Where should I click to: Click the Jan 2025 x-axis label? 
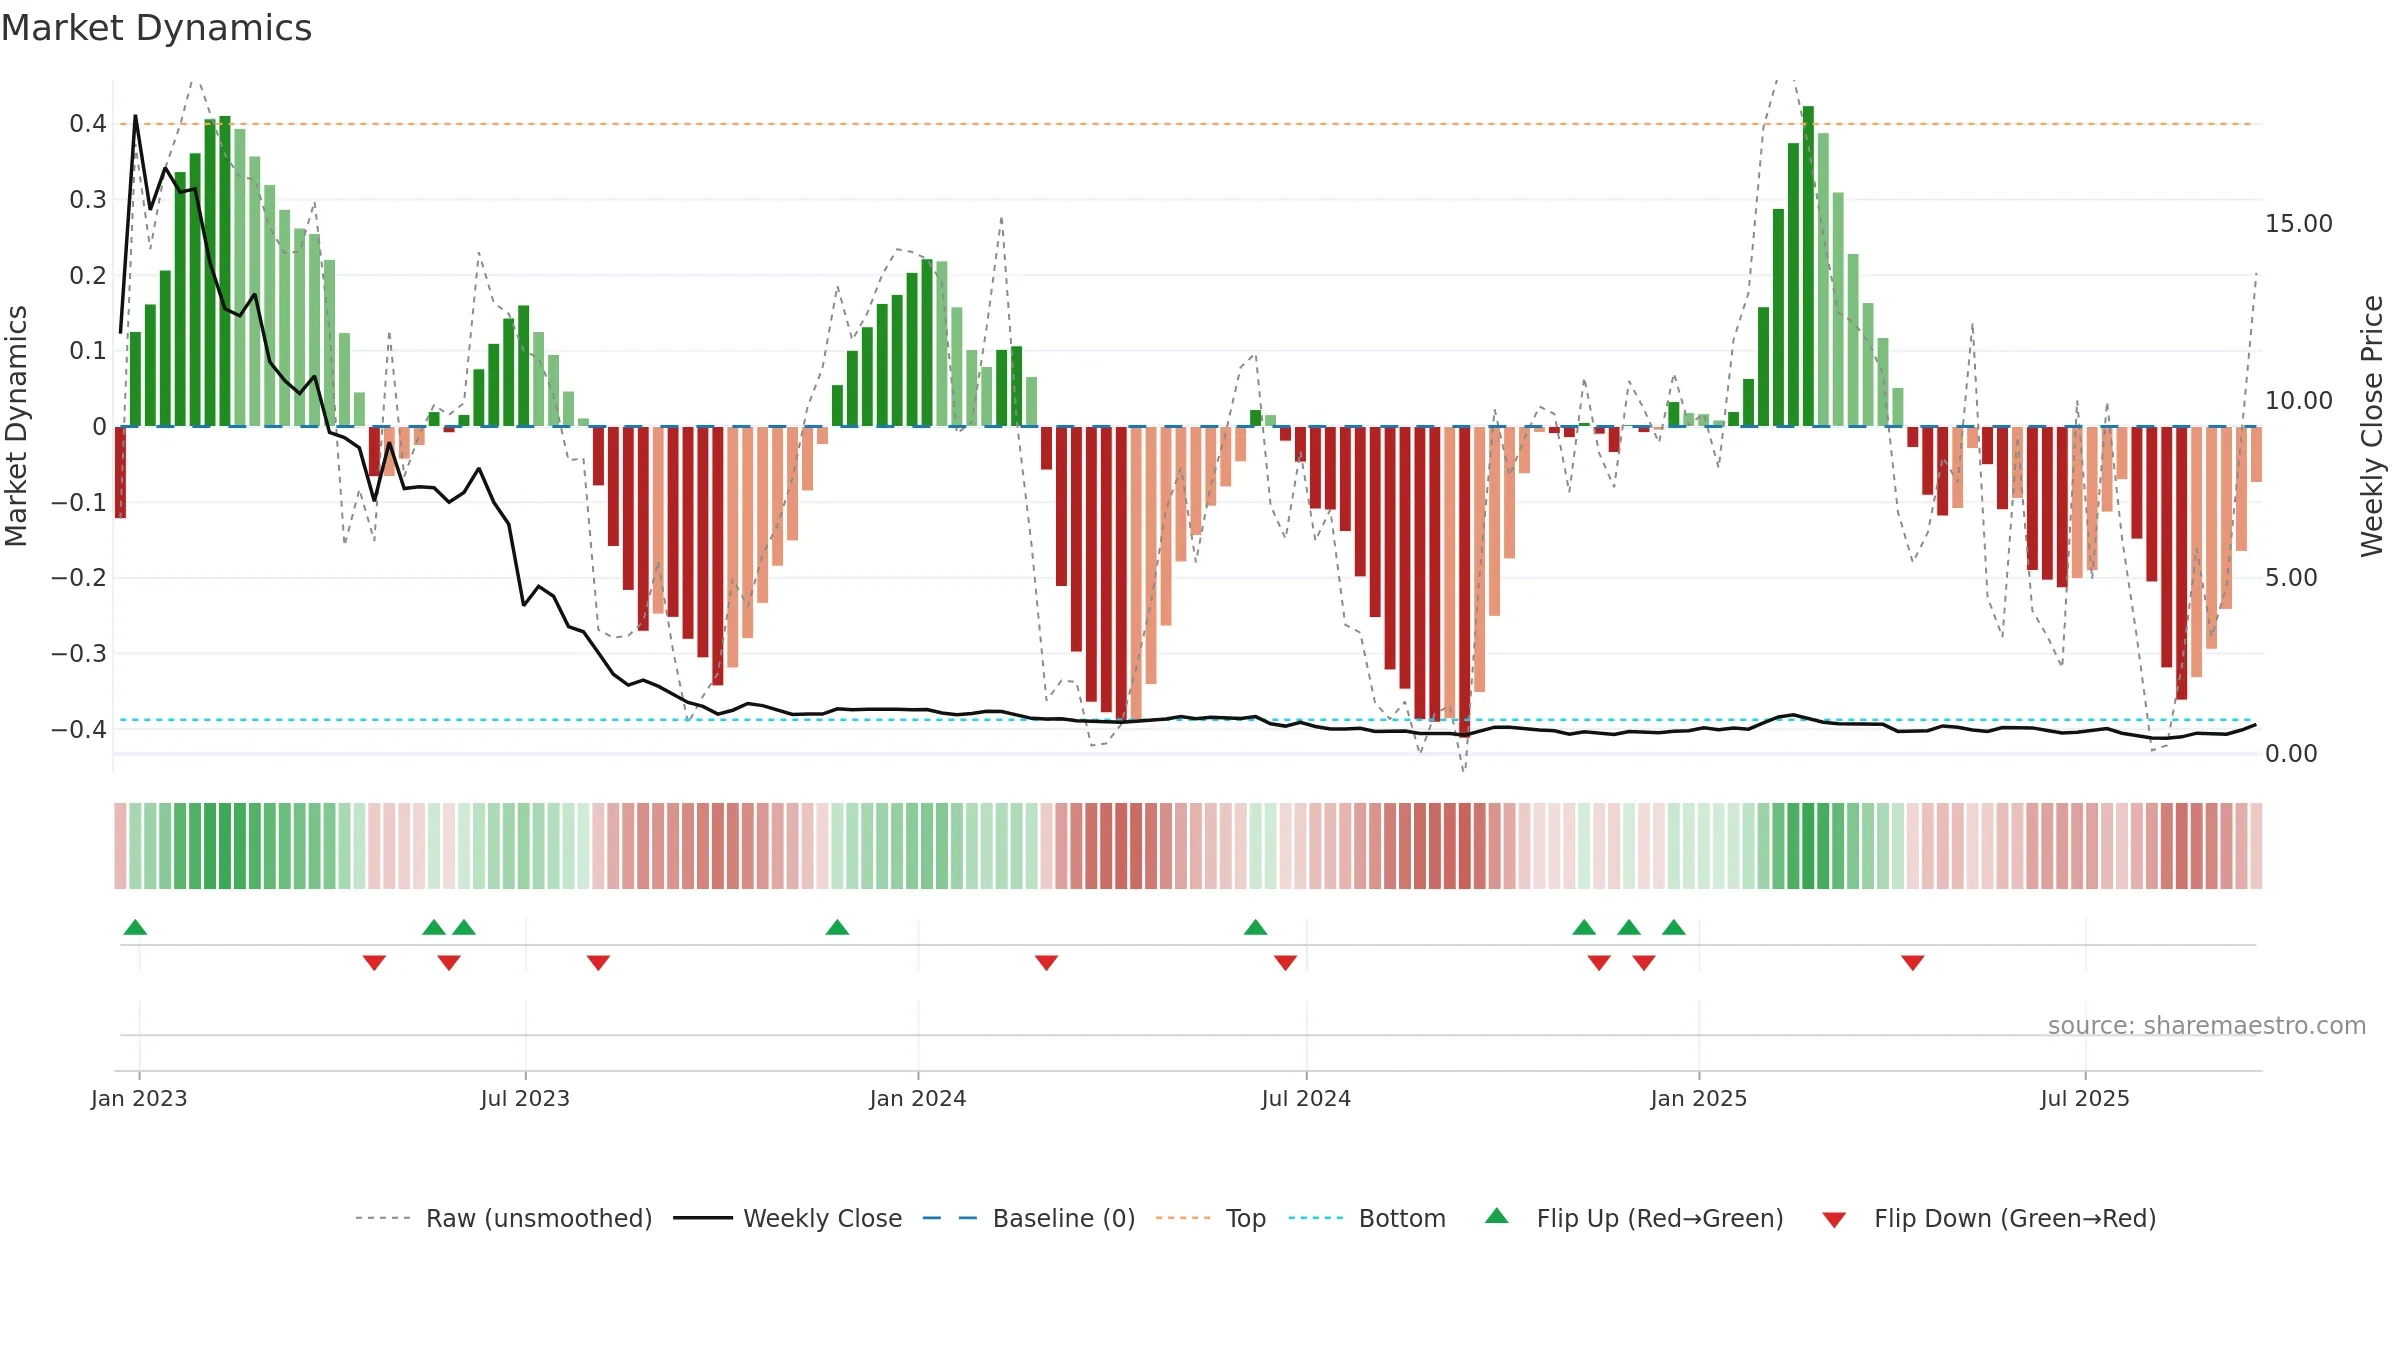pos(1699,1098)
